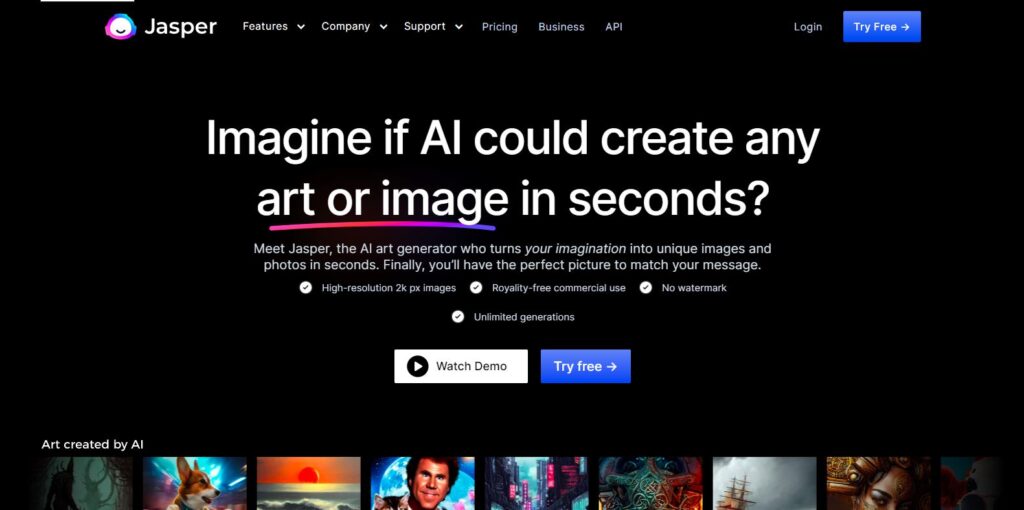The height and width of the screenshot is (510, 1024).
Task: Click the Jasper smiley logo icon
Action: coord(121,27)
